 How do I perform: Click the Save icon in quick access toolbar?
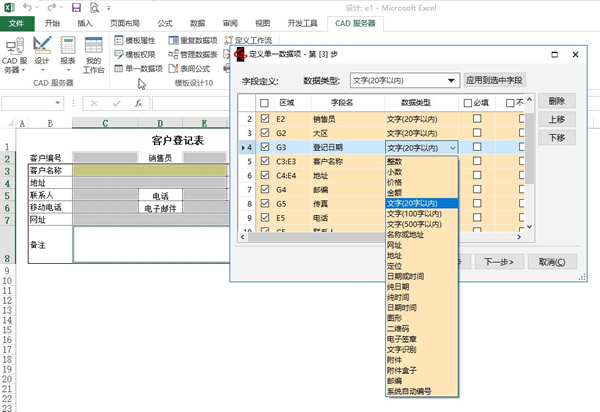click(76, 6)
